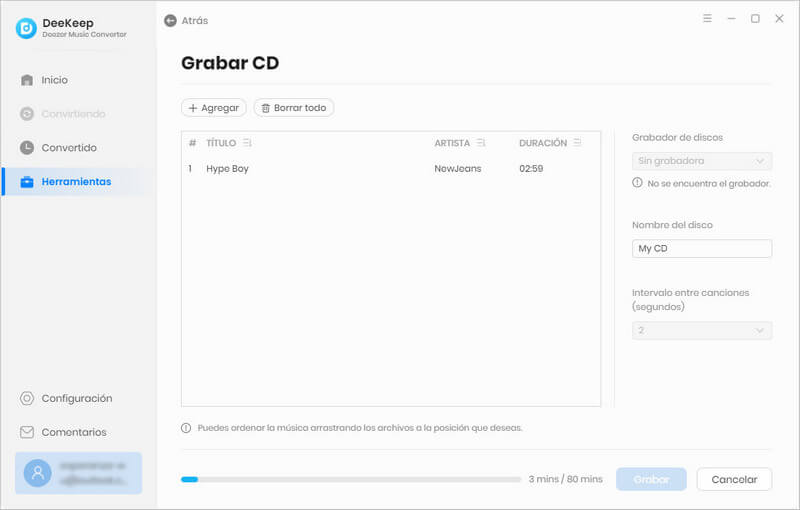Click the Agregar button
This screenshot has width=800, height=510.
tap(214, 108)
